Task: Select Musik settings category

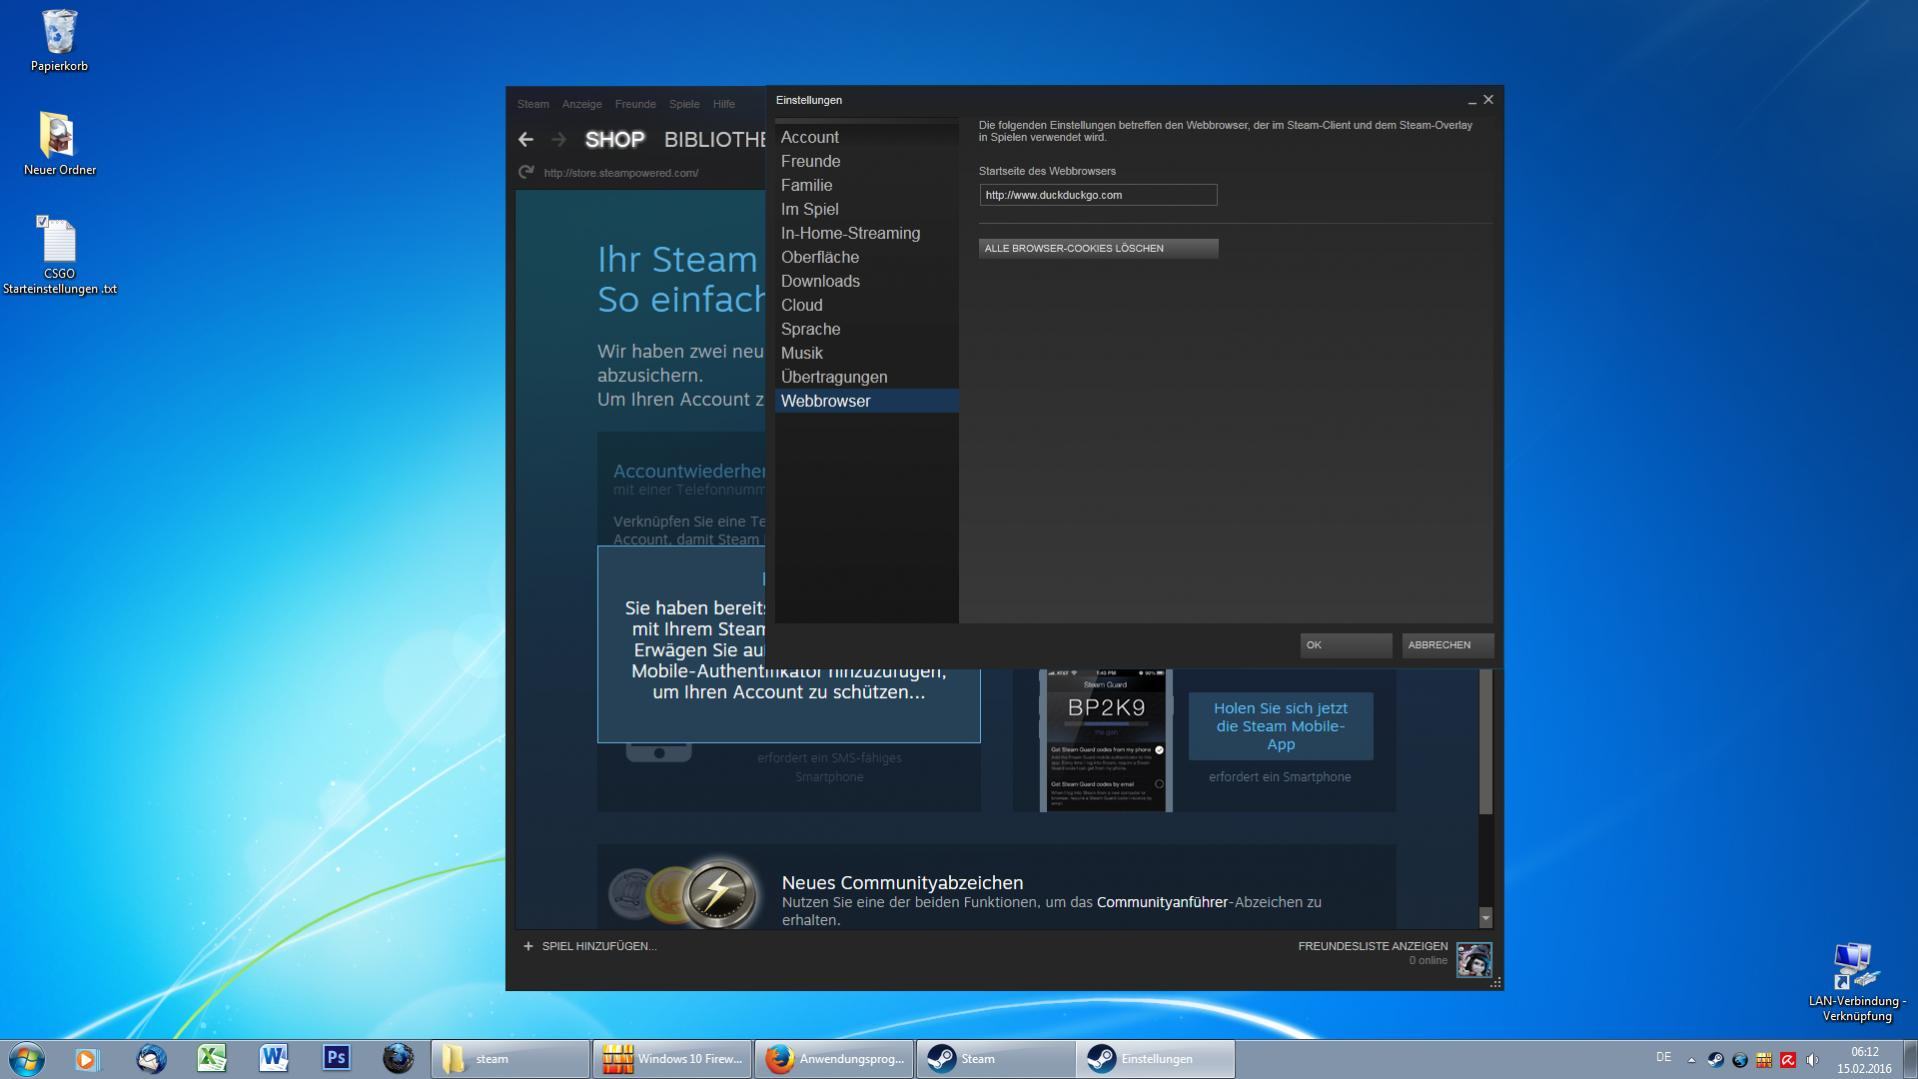Action: tap(866, 353)
